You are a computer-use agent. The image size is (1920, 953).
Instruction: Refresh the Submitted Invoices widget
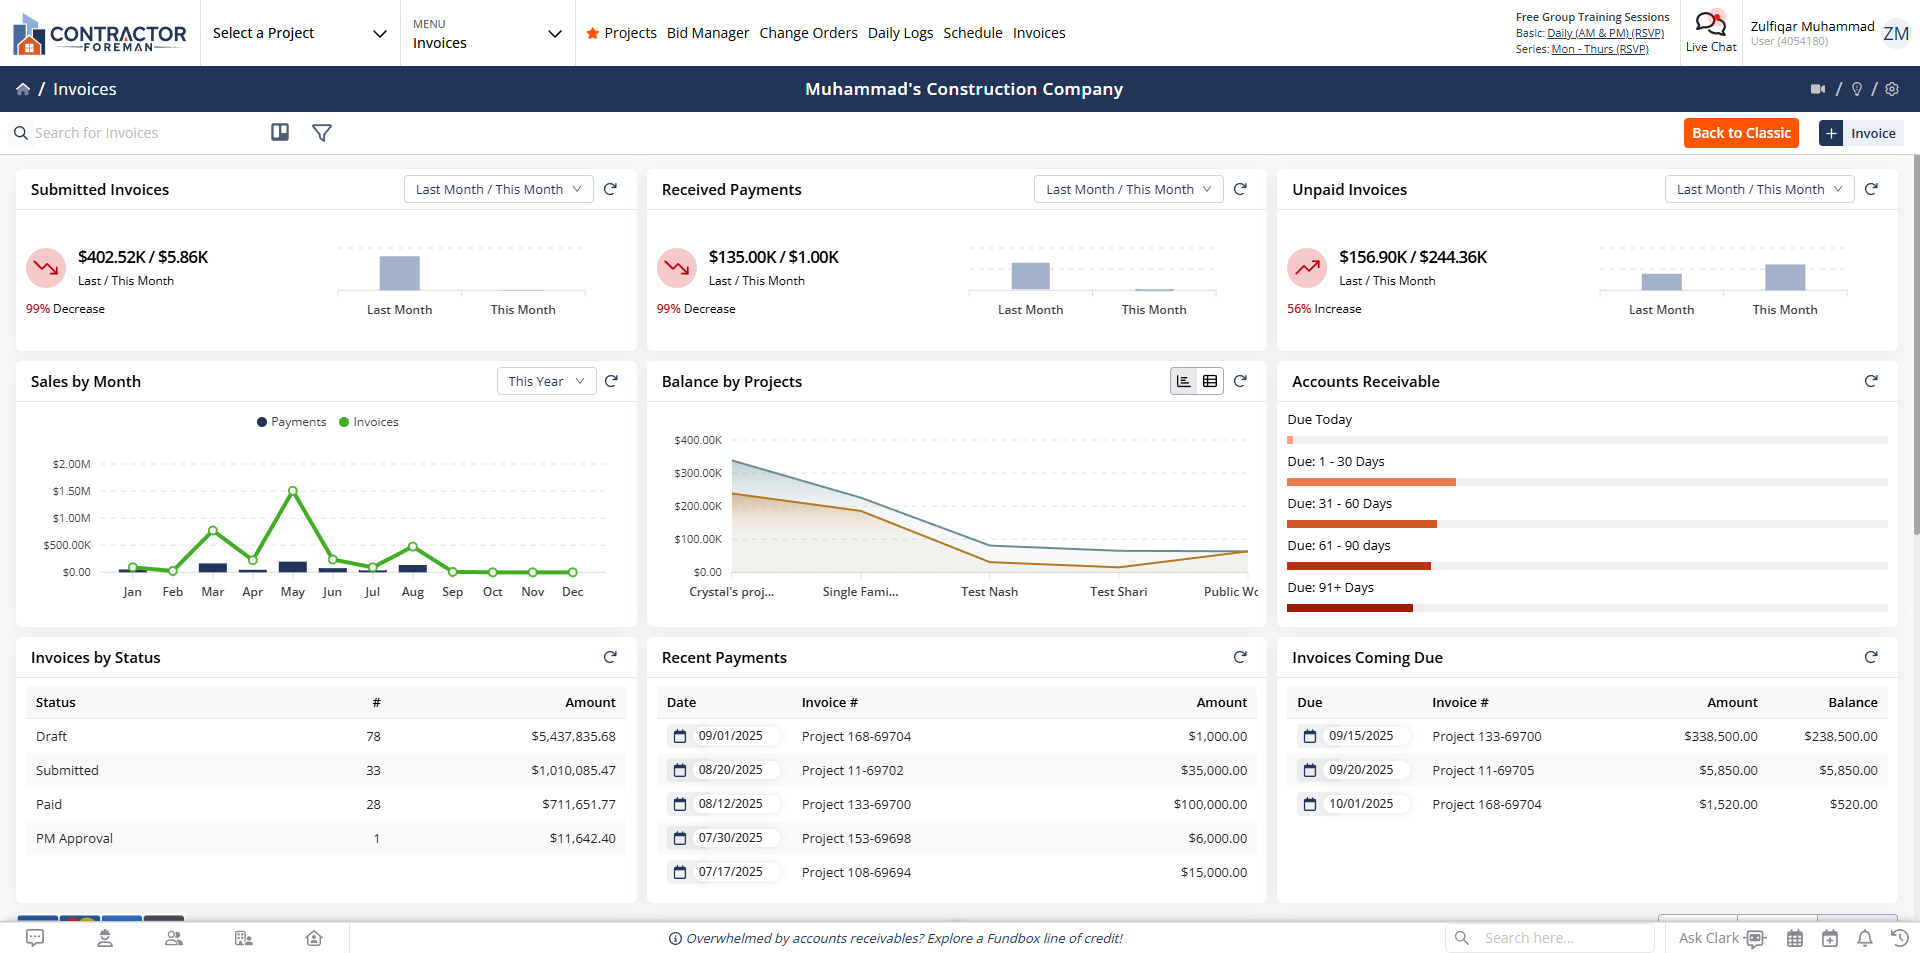pos(611,189)
